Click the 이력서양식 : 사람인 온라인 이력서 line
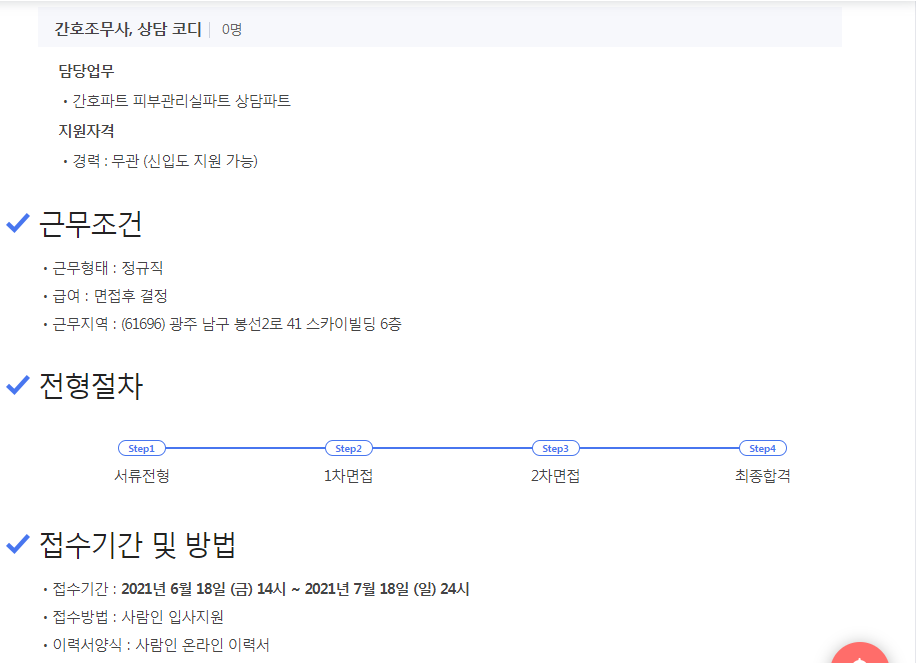 (x=161, y=645)
